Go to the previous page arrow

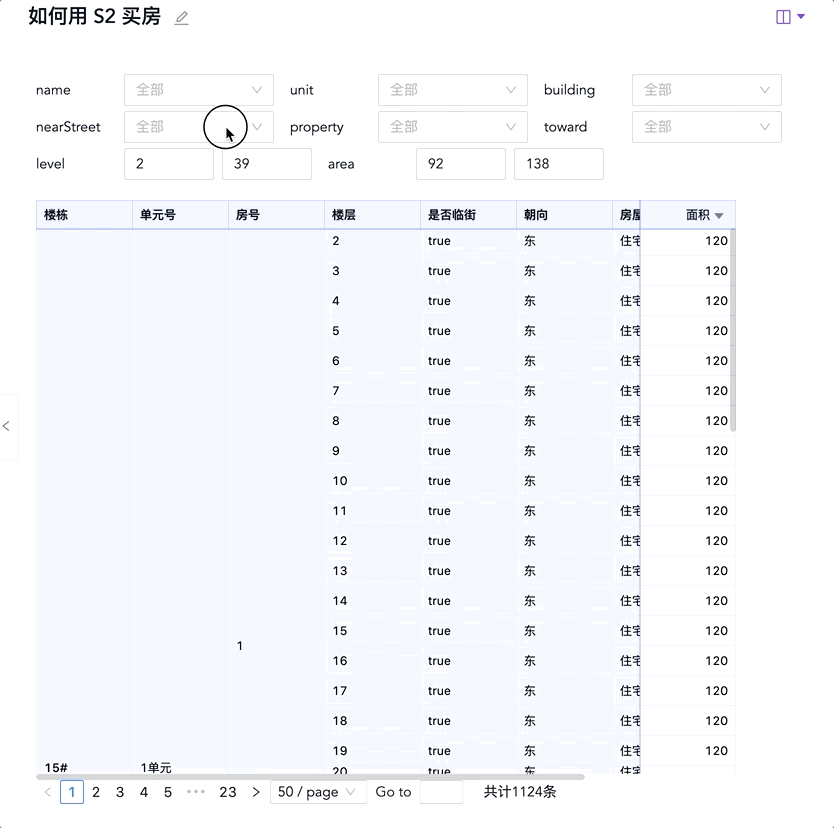tap(48, 792)
